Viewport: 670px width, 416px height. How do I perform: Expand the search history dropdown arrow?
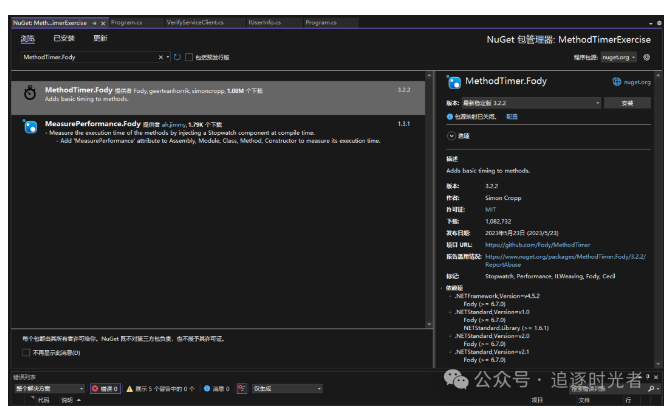(168, 57)
